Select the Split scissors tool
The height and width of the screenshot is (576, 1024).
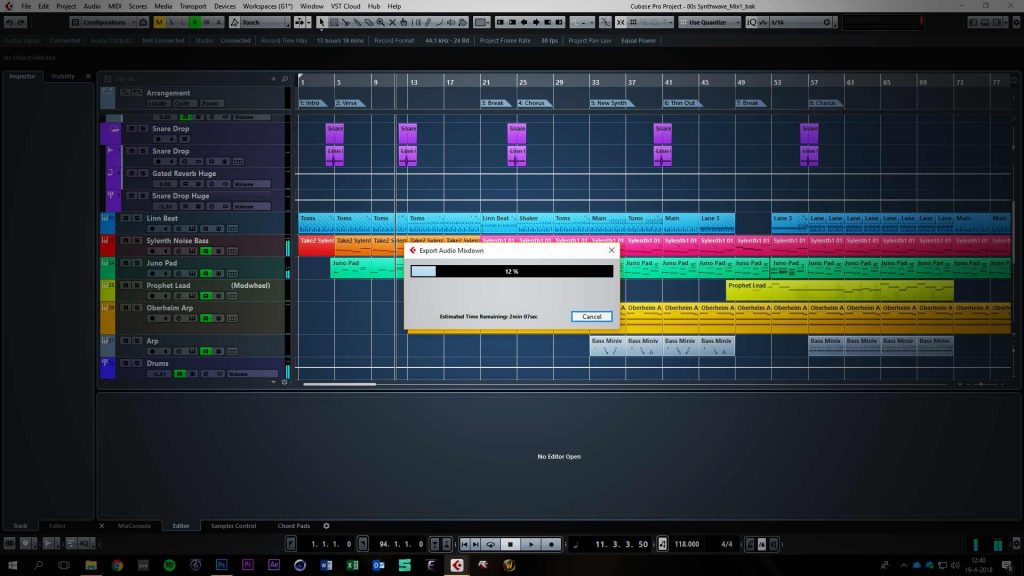[345, 22]
